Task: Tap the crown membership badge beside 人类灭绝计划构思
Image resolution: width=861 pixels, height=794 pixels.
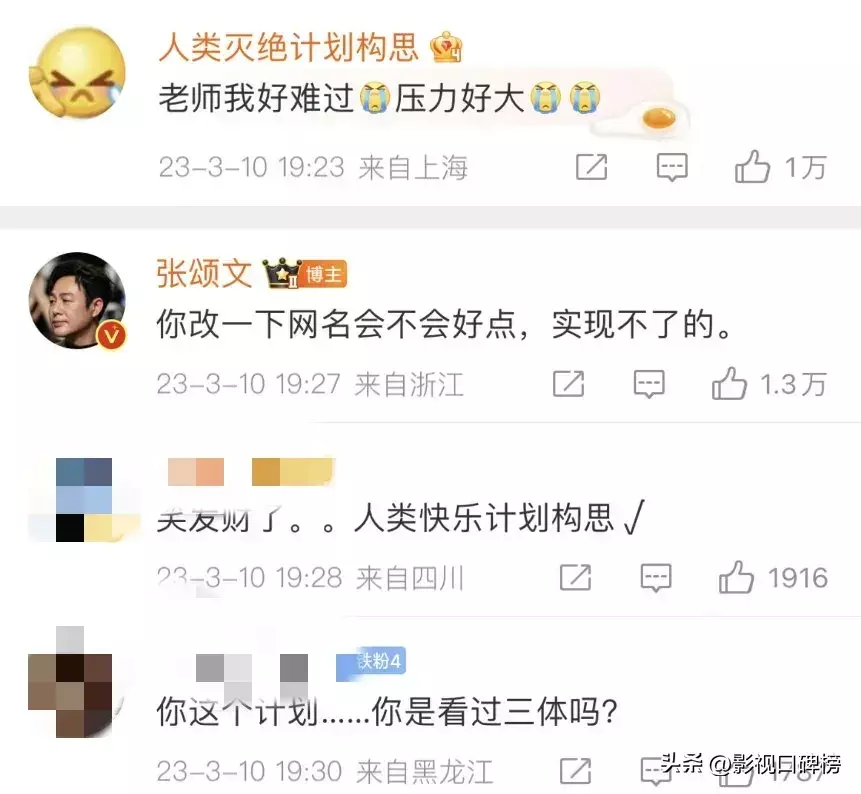Action: tap(446, 47)
